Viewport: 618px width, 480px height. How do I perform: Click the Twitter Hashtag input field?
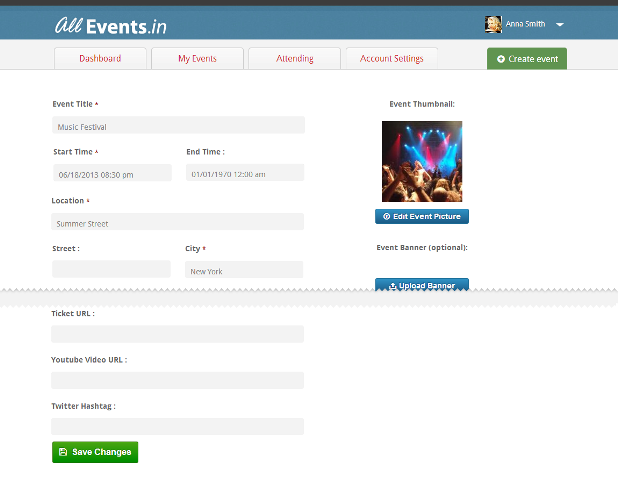178,426
